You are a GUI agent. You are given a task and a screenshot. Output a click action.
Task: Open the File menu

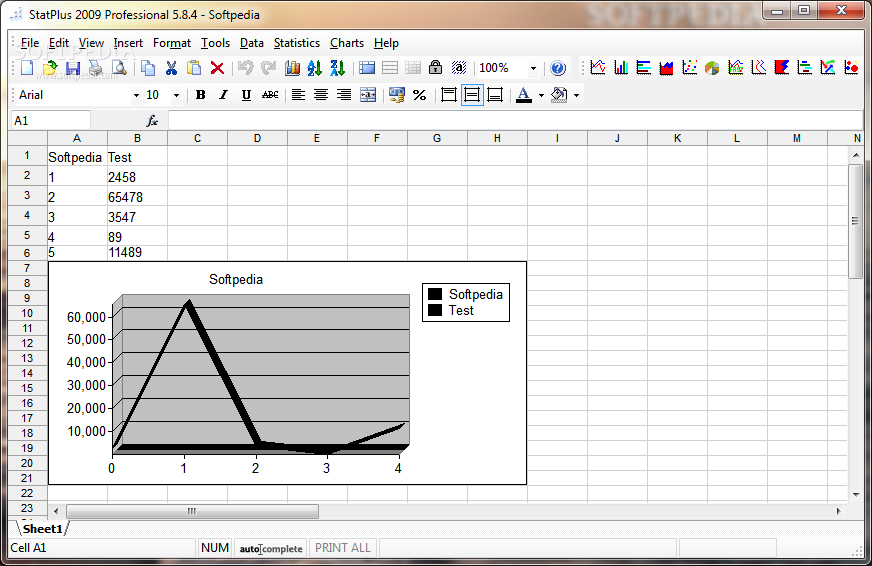30,43
